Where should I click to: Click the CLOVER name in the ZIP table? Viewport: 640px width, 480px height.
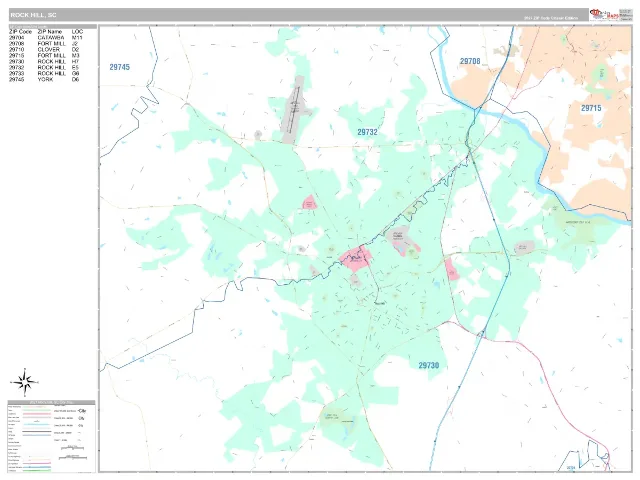[x=49, y=49]
